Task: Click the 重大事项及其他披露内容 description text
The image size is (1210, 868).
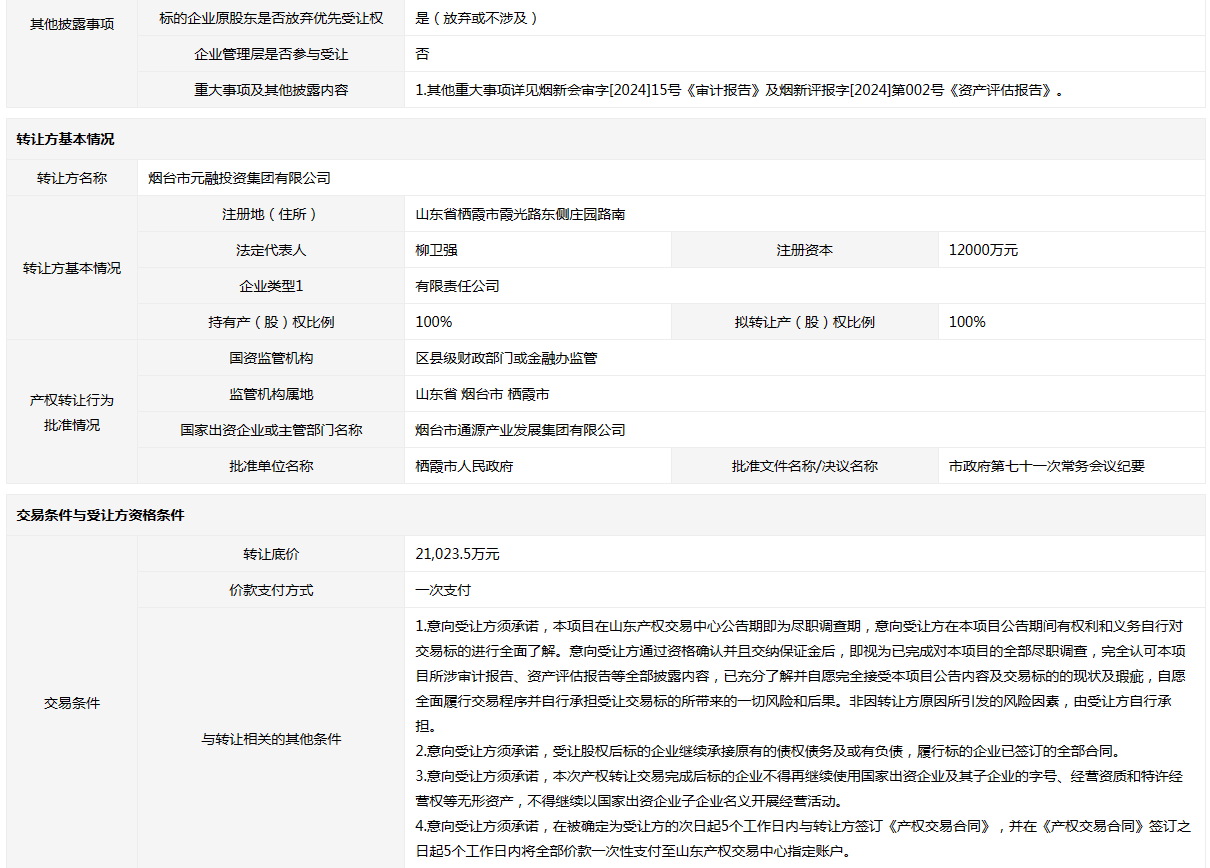Action: tap(738, 90)
